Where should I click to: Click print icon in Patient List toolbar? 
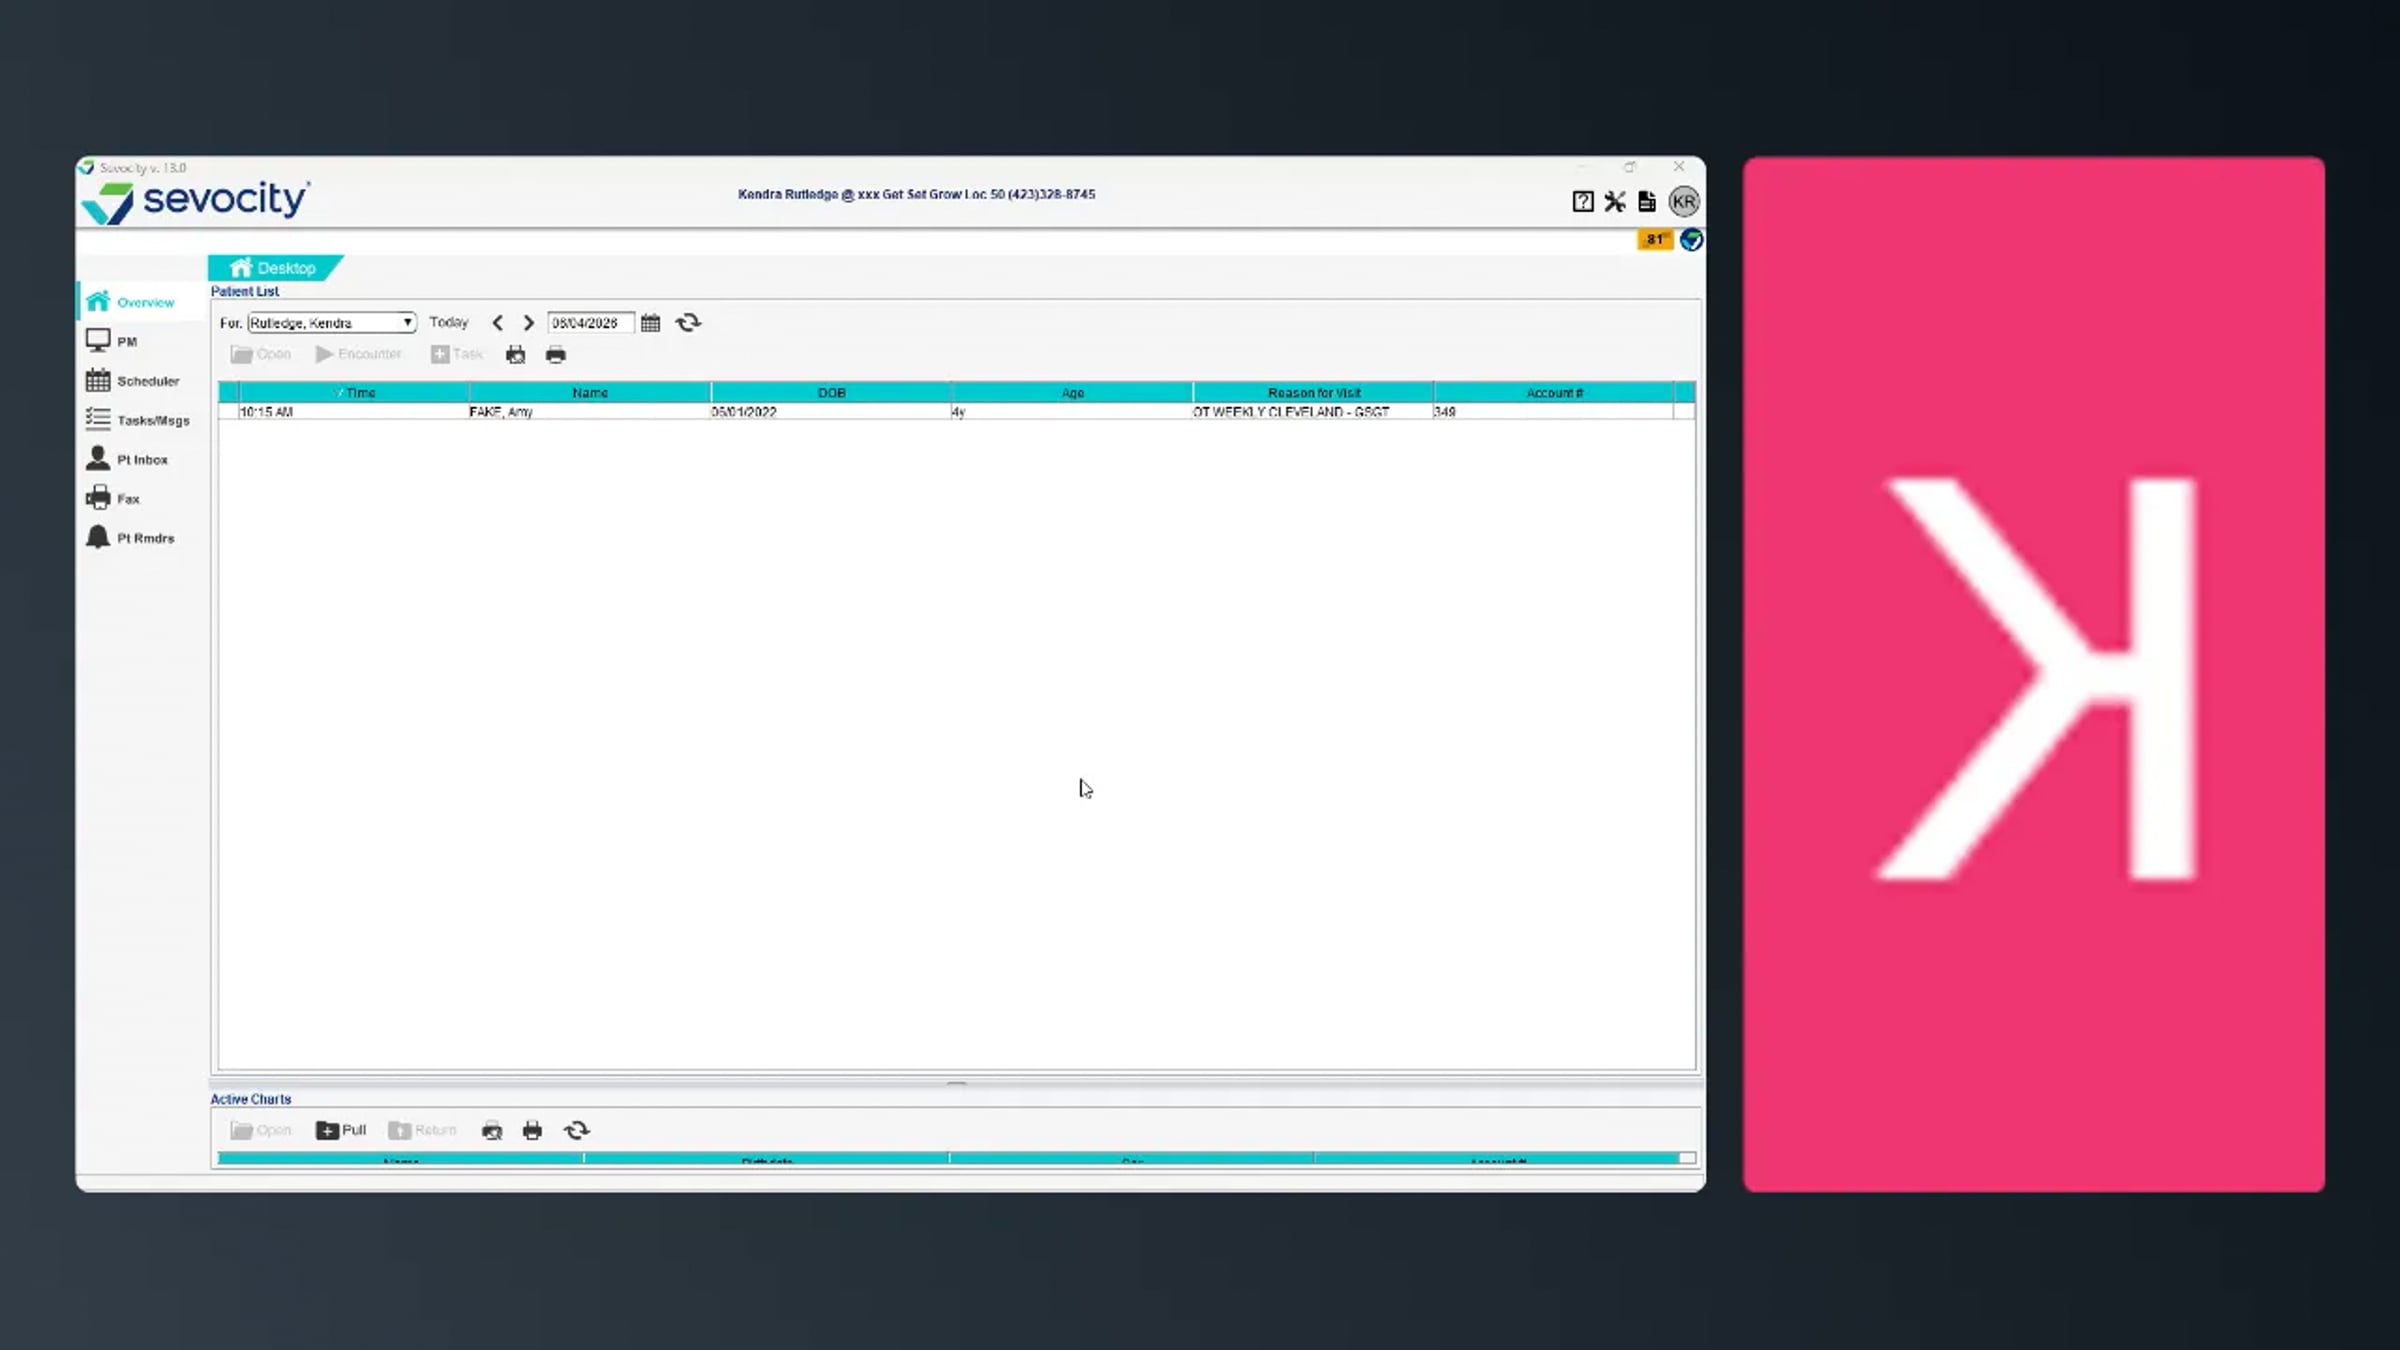click(556, 354)
